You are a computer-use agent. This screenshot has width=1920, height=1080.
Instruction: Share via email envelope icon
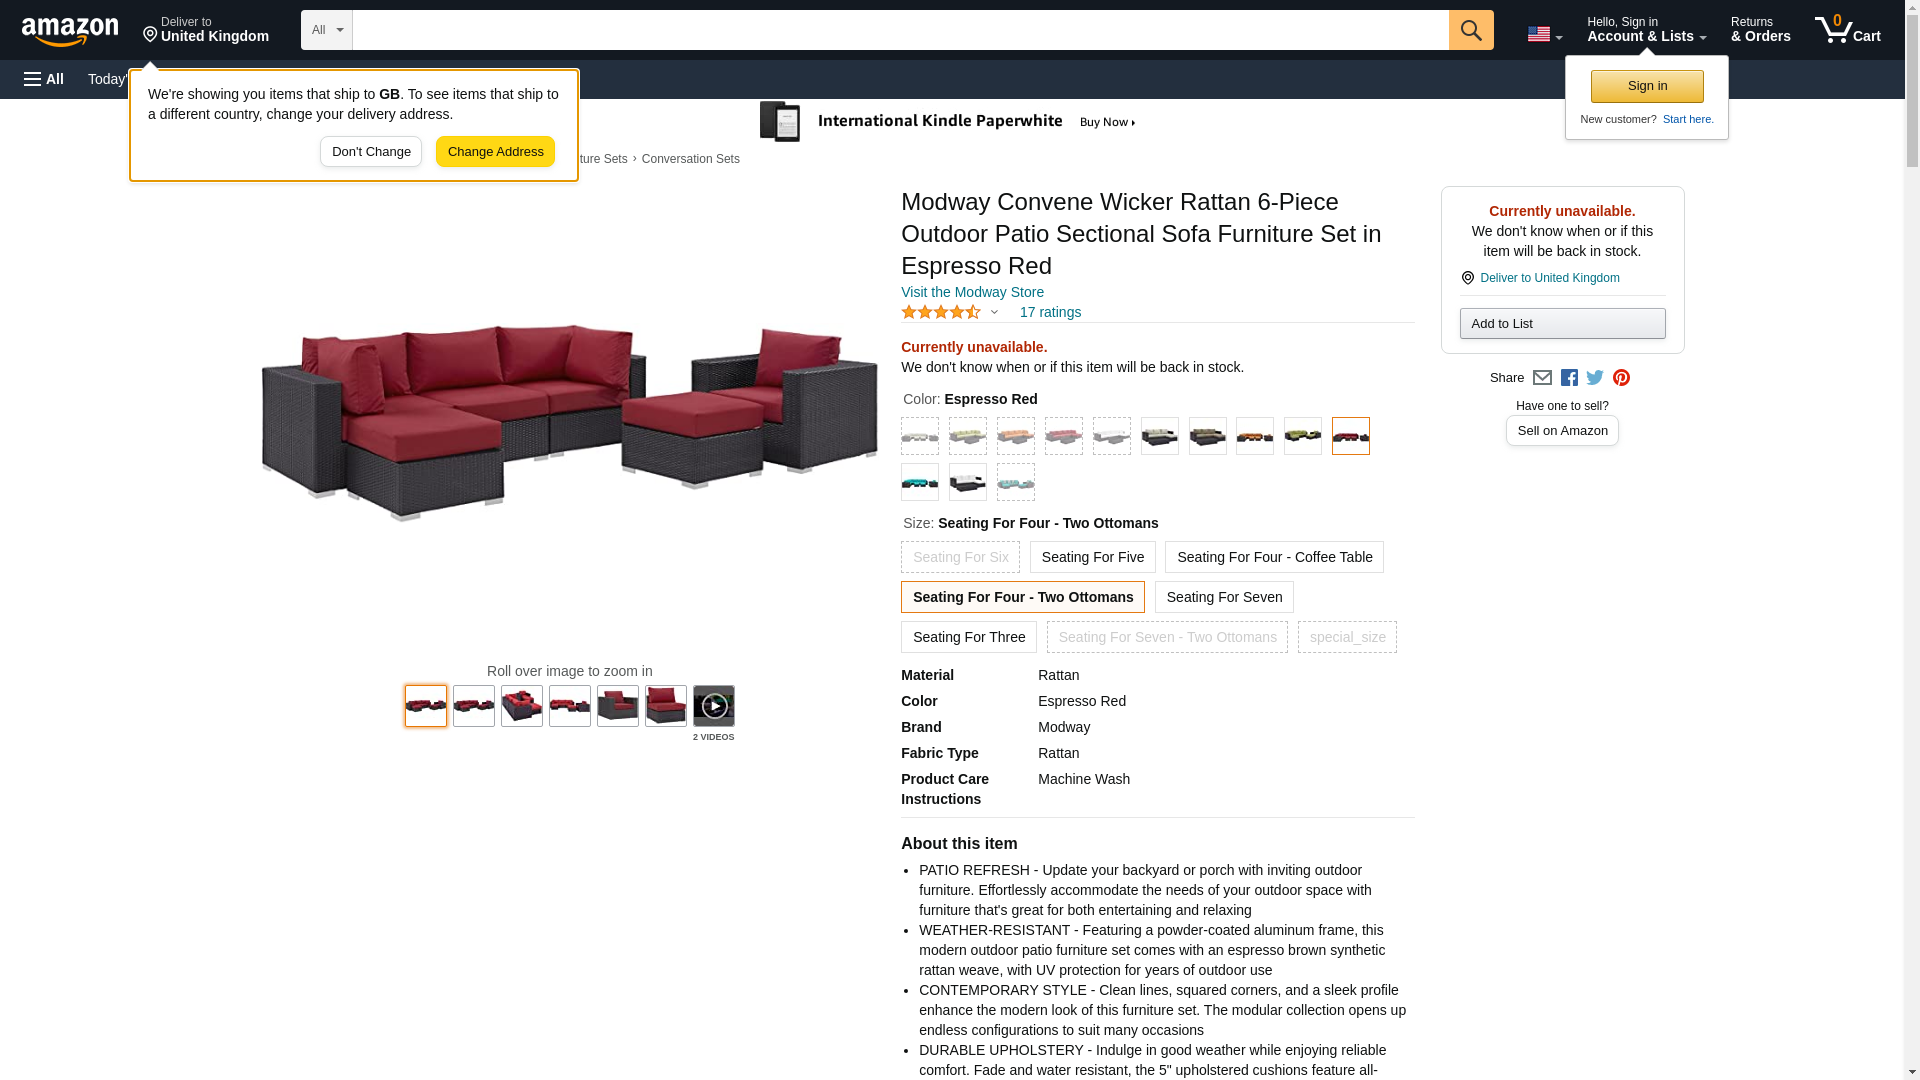pos(1542,378)
